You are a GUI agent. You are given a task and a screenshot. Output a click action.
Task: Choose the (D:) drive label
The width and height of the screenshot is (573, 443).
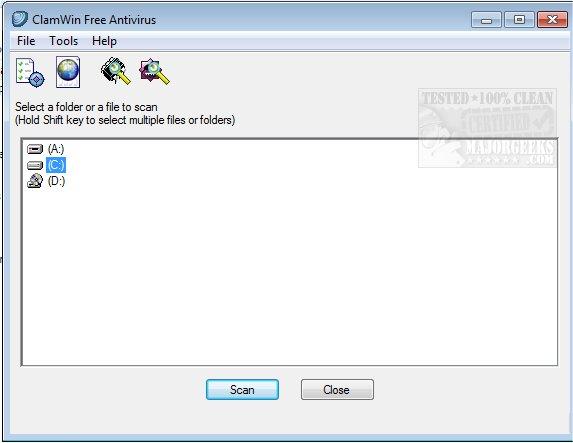56,181
